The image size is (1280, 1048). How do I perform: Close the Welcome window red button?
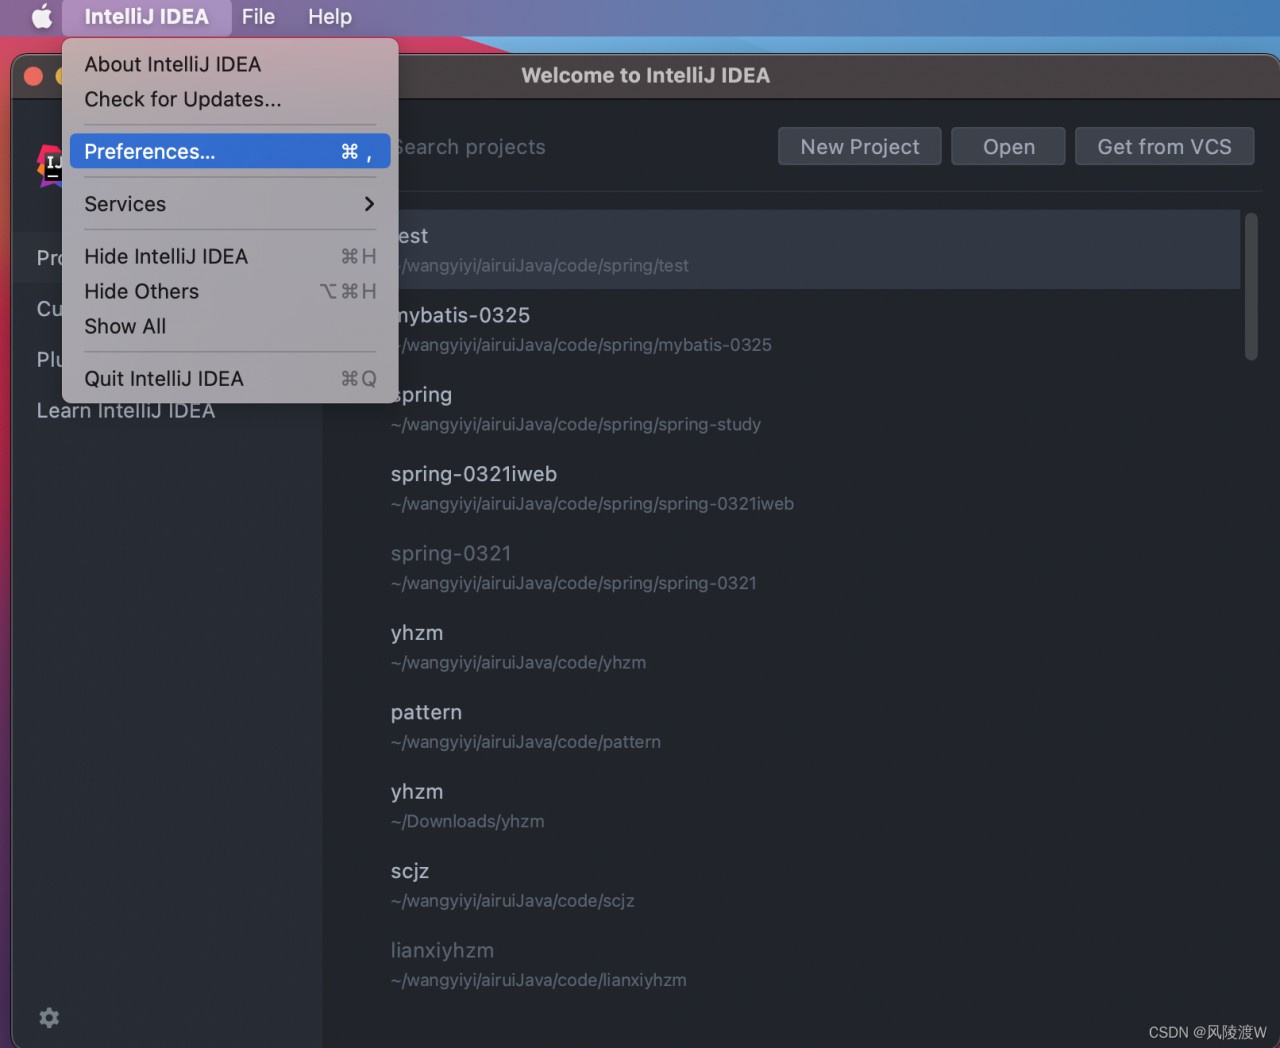point(33,76)
